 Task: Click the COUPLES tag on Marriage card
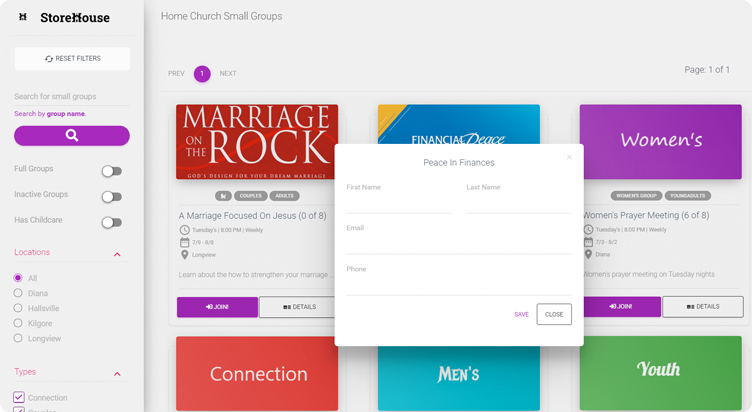pyautogui.click(x=251, y=196)
